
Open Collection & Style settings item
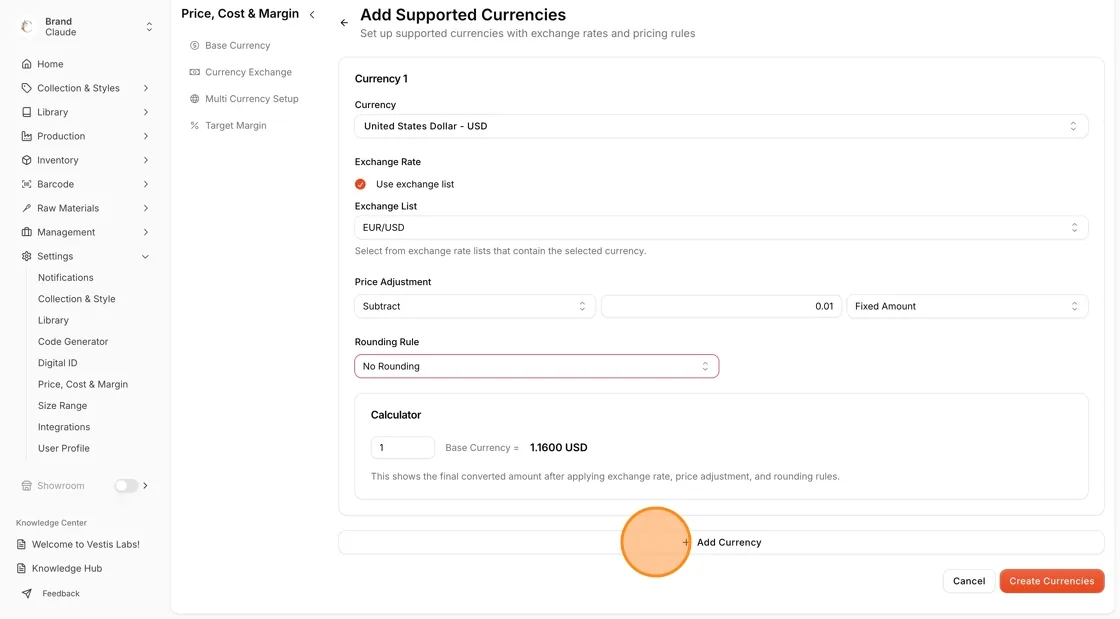click(76, 299)
